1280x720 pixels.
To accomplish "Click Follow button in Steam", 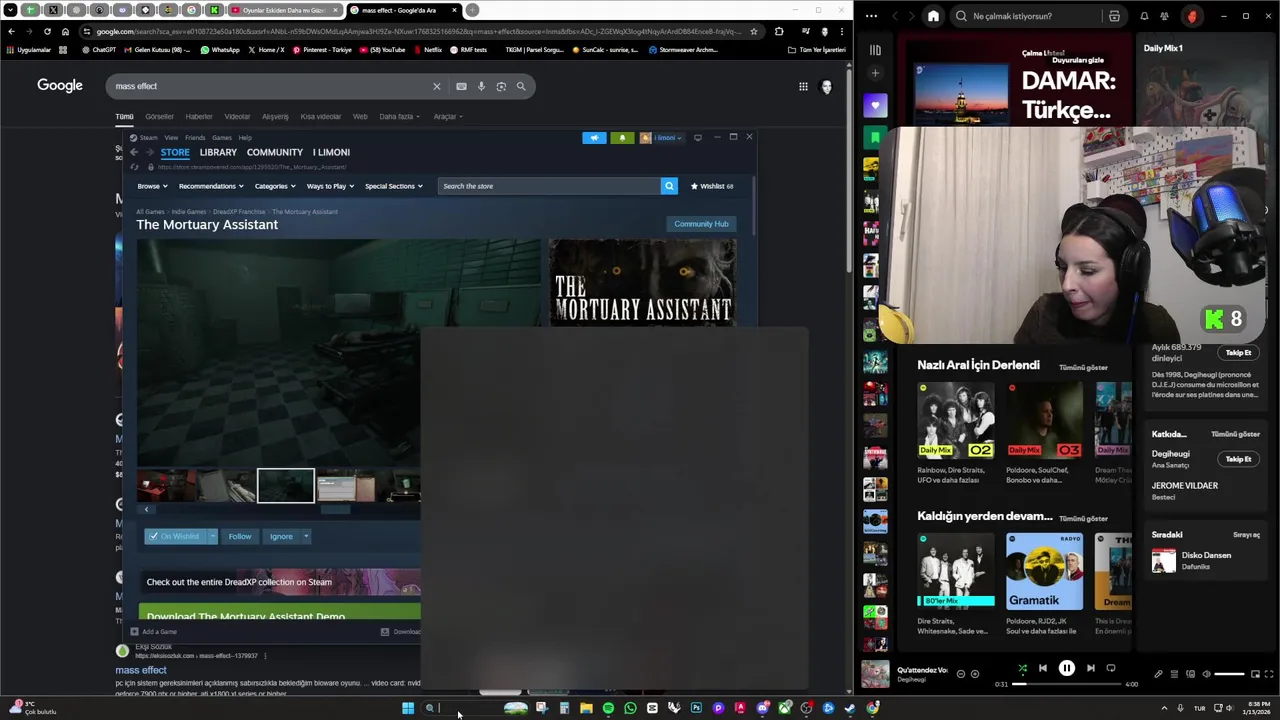I will [x=240, y=536].
